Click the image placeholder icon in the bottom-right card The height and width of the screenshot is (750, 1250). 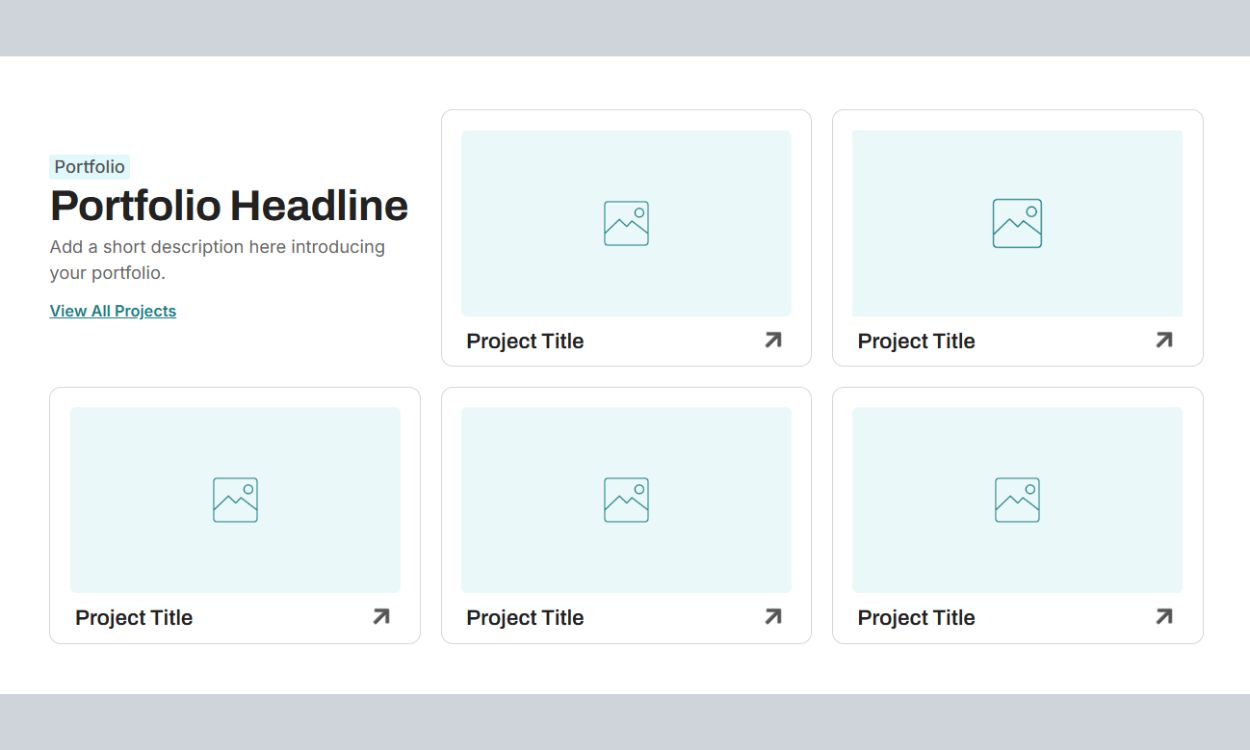pos(1017,500)
